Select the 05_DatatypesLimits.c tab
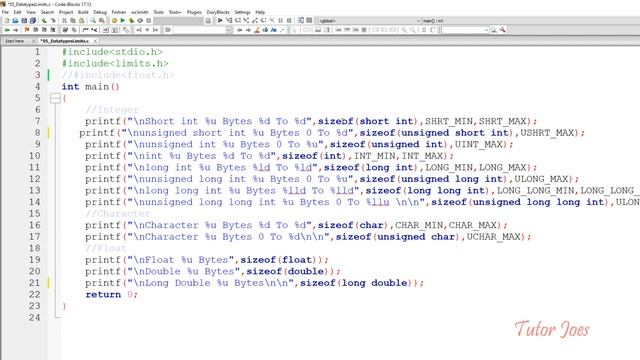 coord(65,41)
